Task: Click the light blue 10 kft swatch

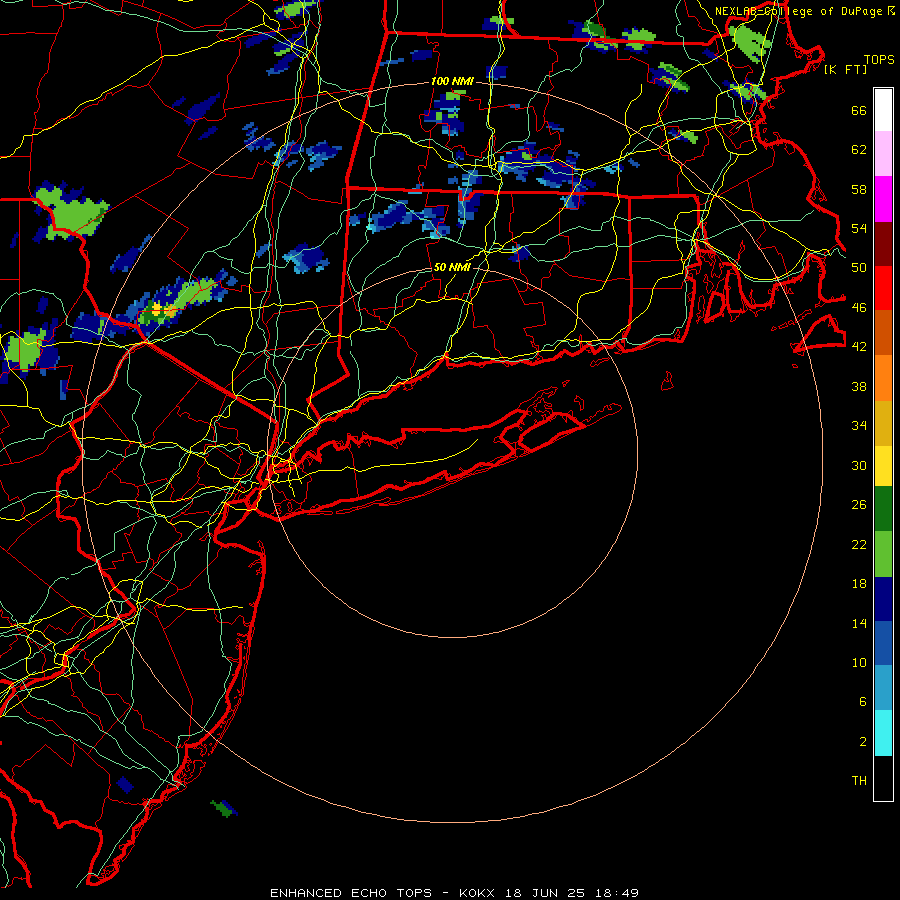Action: point(883,688)
